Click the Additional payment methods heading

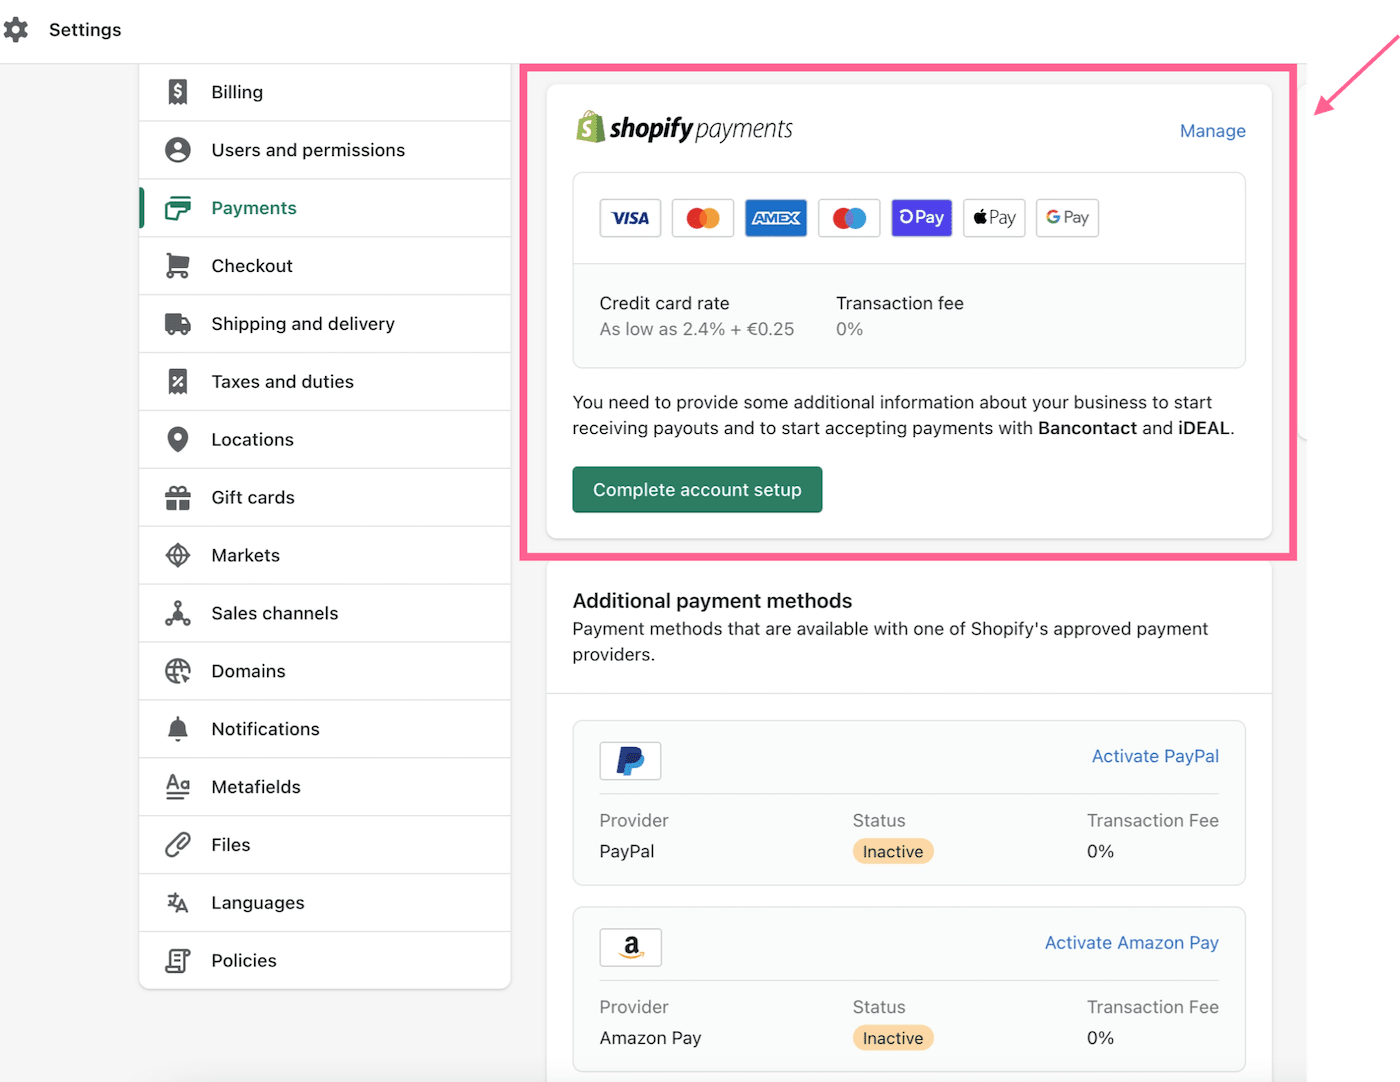[x=712, y=601]
